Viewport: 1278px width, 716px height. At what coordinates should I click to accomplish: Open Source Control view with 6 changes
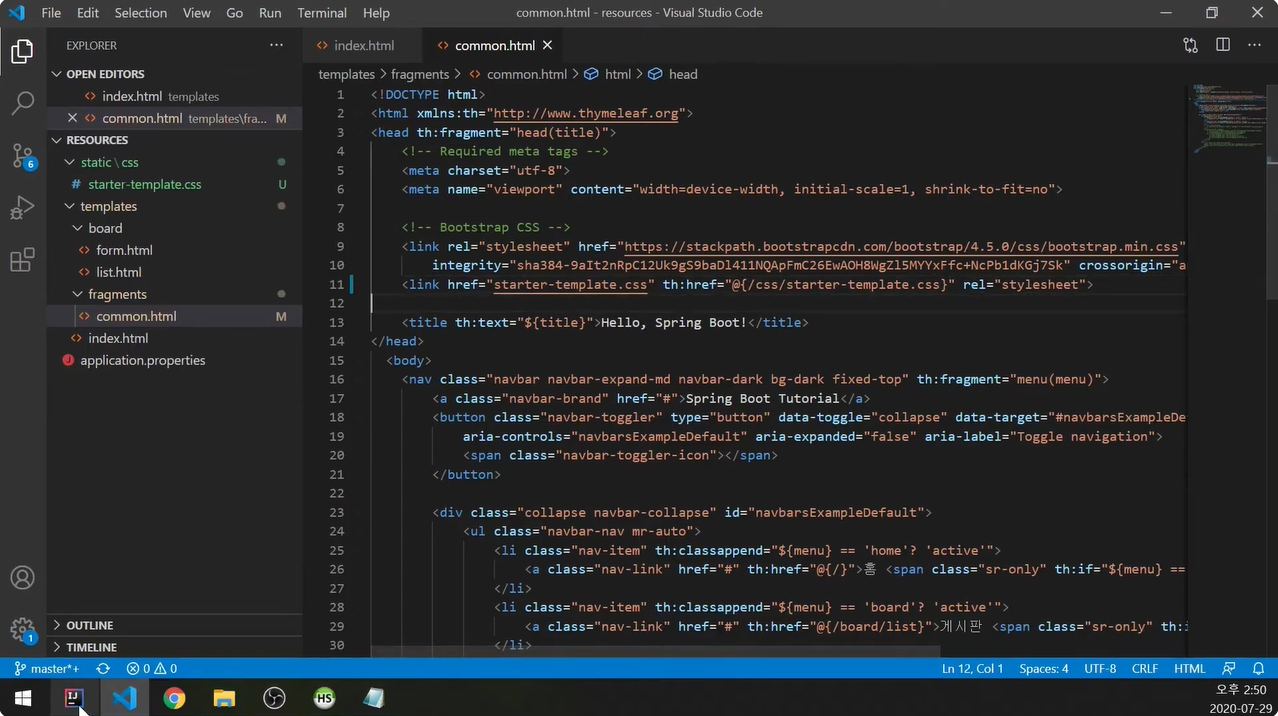(x=22, y=155)
